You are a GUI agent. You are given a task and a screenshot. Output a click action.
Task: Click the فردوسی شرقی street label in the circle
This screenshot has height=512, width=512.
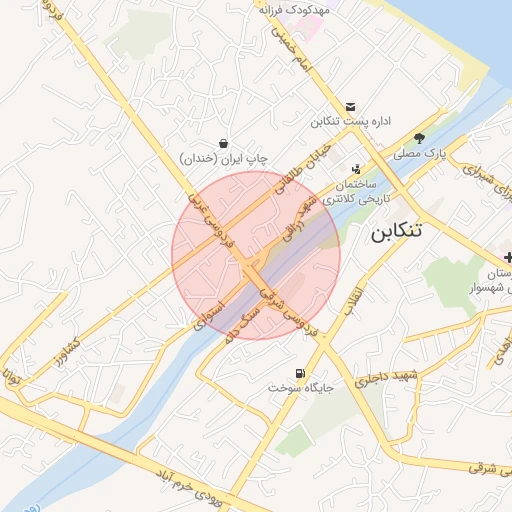pyautogui.click(x=289, y=312)
